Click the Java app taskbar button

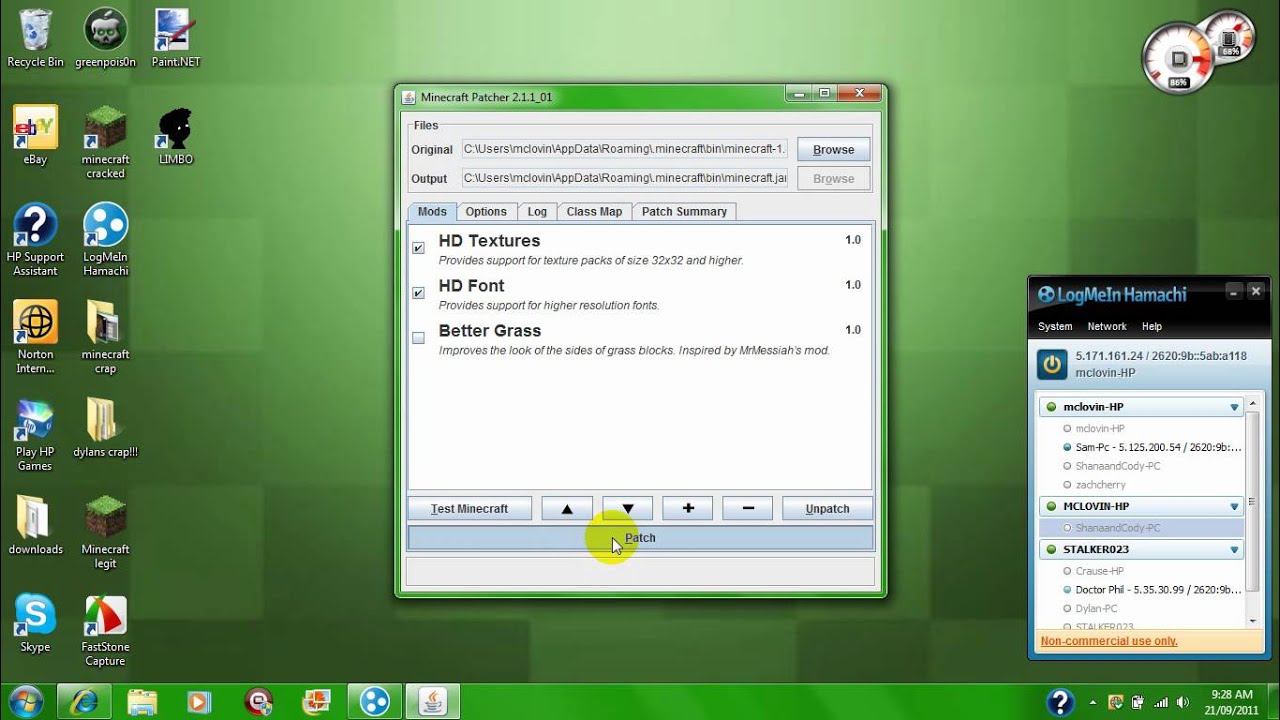[x=434, y=701]
